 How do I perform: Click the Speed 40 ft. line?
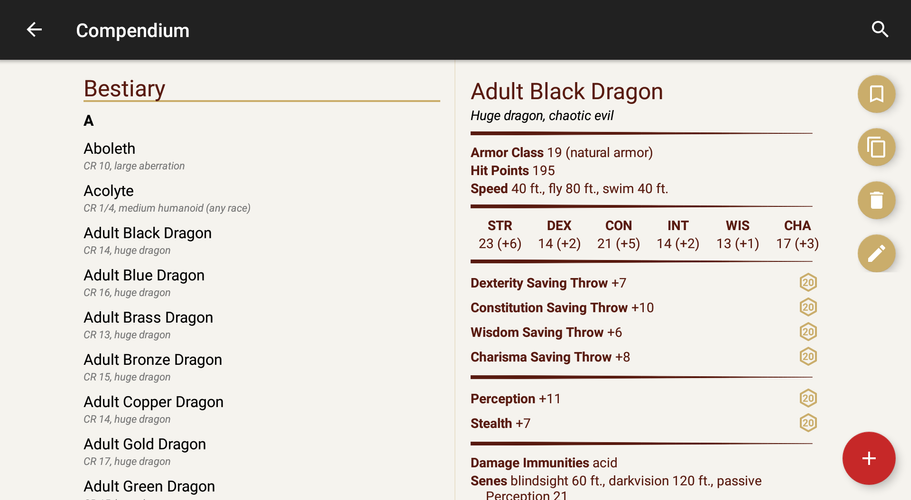click(569, 189)
